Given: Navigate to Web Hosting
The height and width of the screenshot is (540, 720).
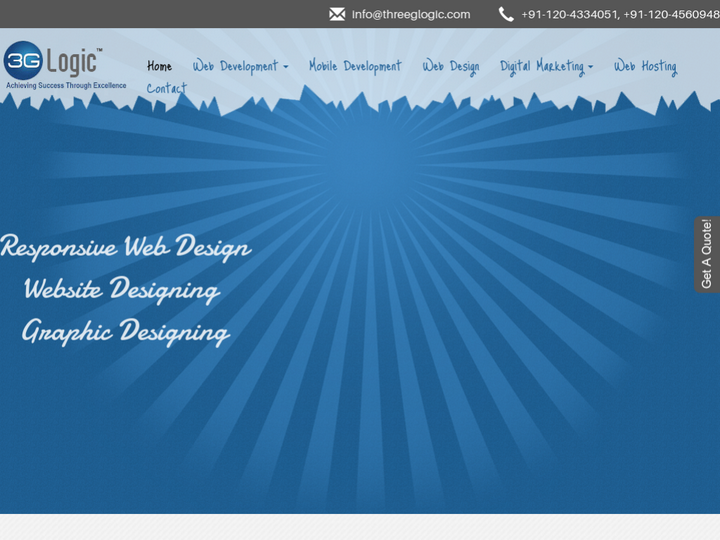Looking at the screenshot, I should click(645, 67).
